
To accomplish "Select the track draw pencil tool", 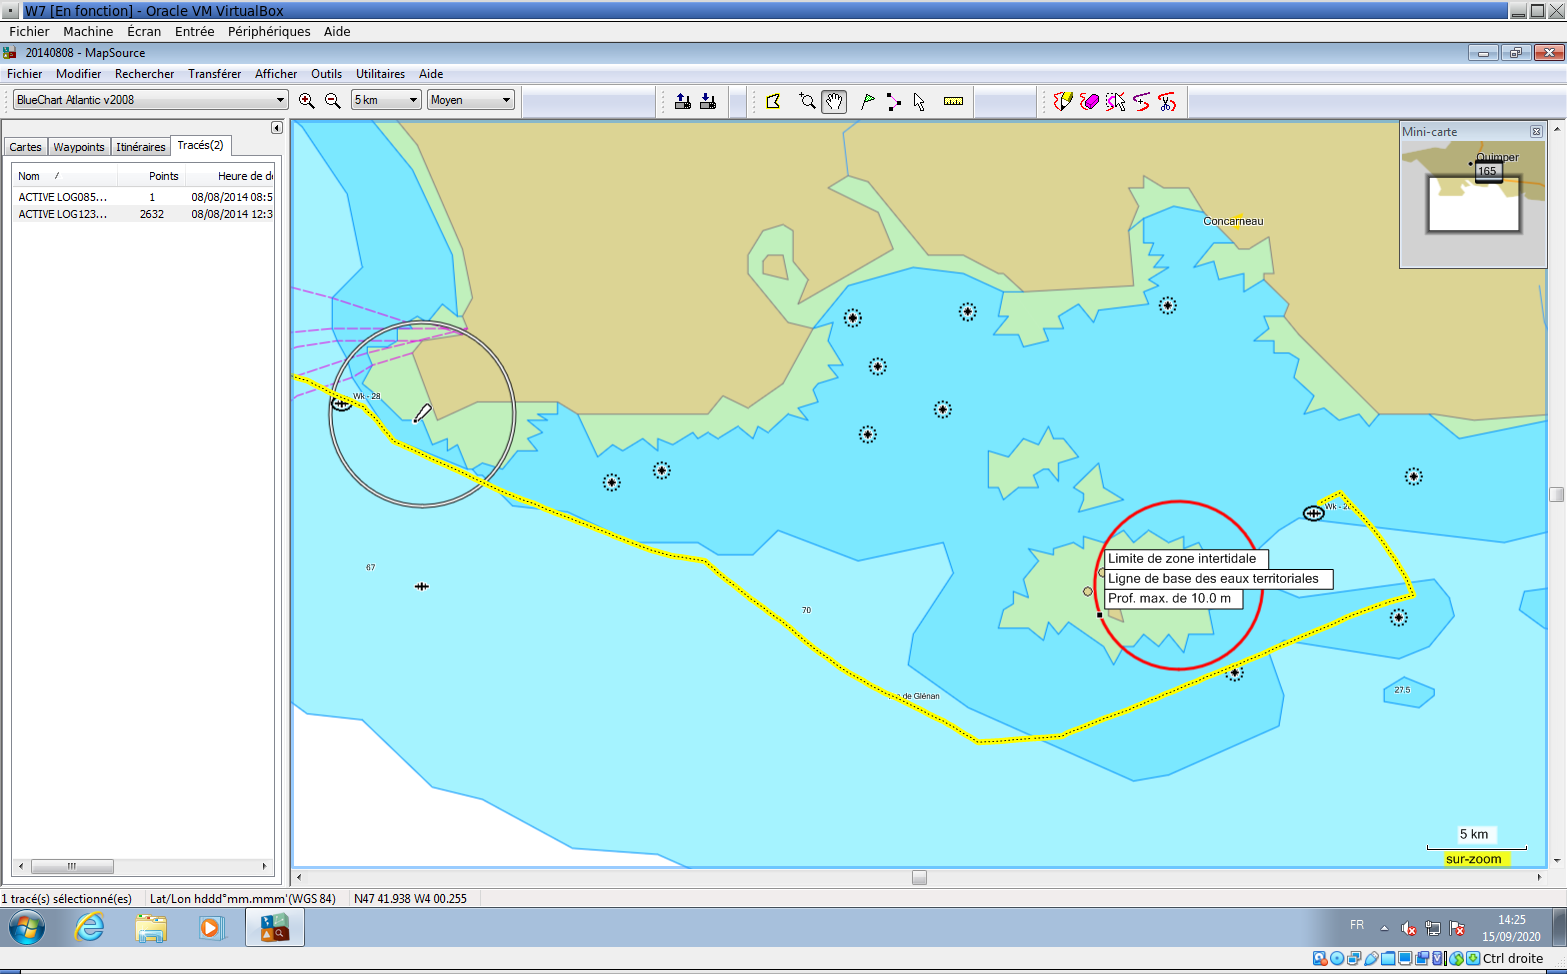I will [x=1063, y=101].
